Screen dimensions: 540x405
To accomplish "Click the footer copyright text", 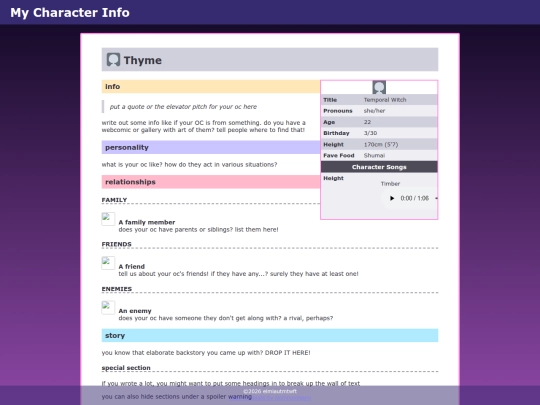I will [270, 391].
